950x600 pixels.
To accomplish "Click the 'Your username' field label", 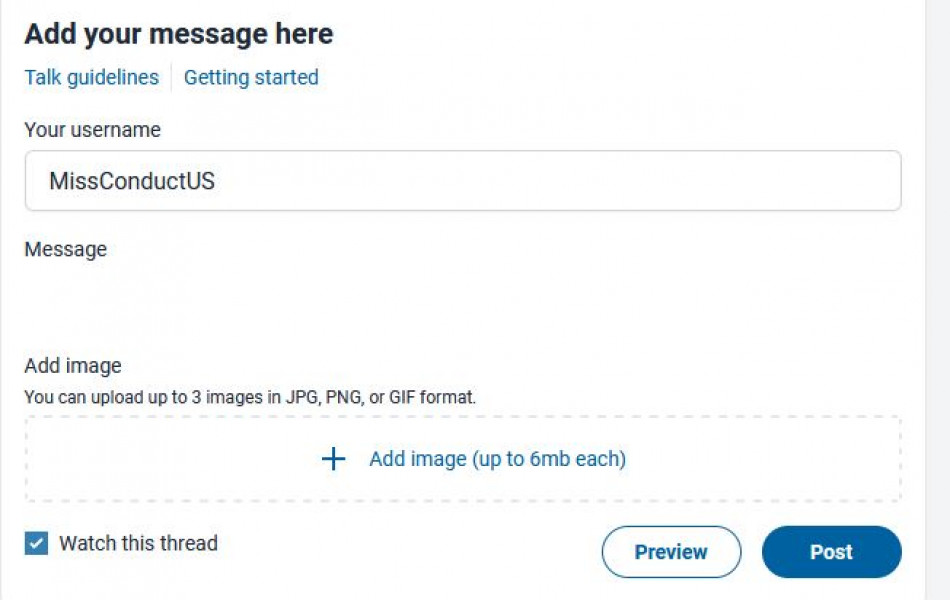I will [92, 130].
